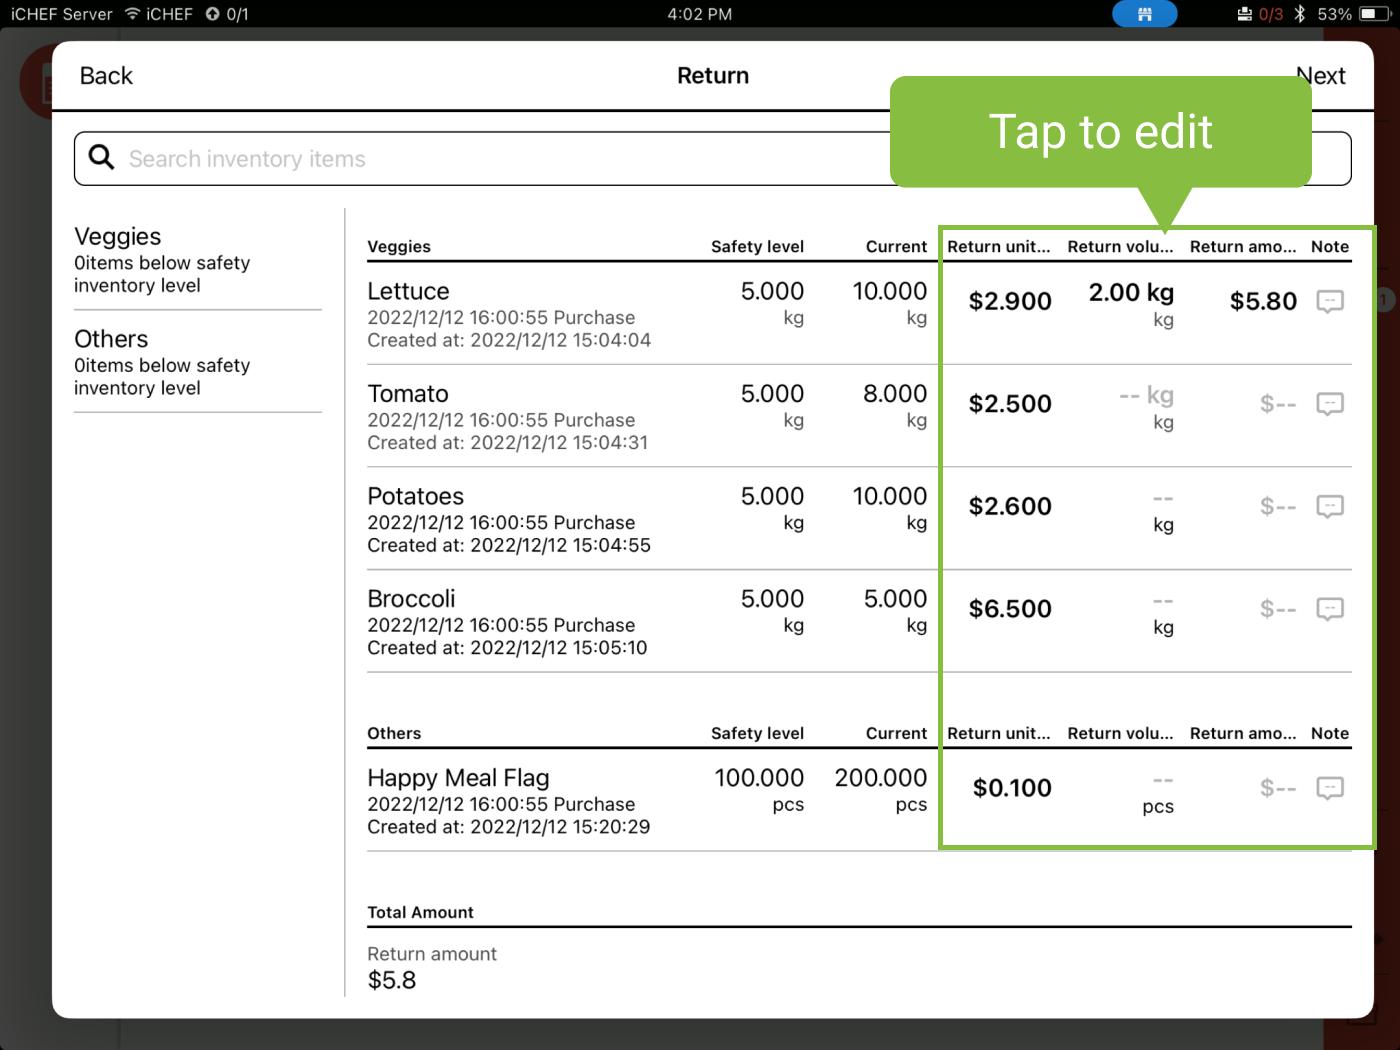Go back using the Back button
This screenshot has width=1400, height=1050.
[106, 76]
